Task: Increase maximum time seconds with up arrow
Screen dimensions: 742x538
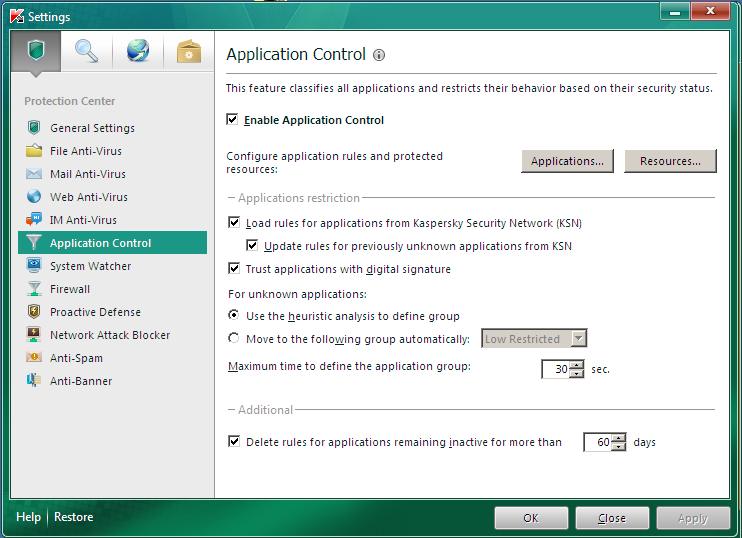Action: (577, 364)
